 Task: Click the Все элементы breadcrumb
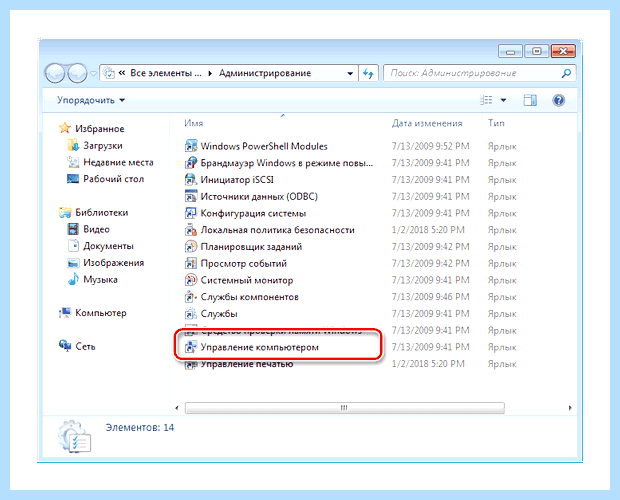166,73
